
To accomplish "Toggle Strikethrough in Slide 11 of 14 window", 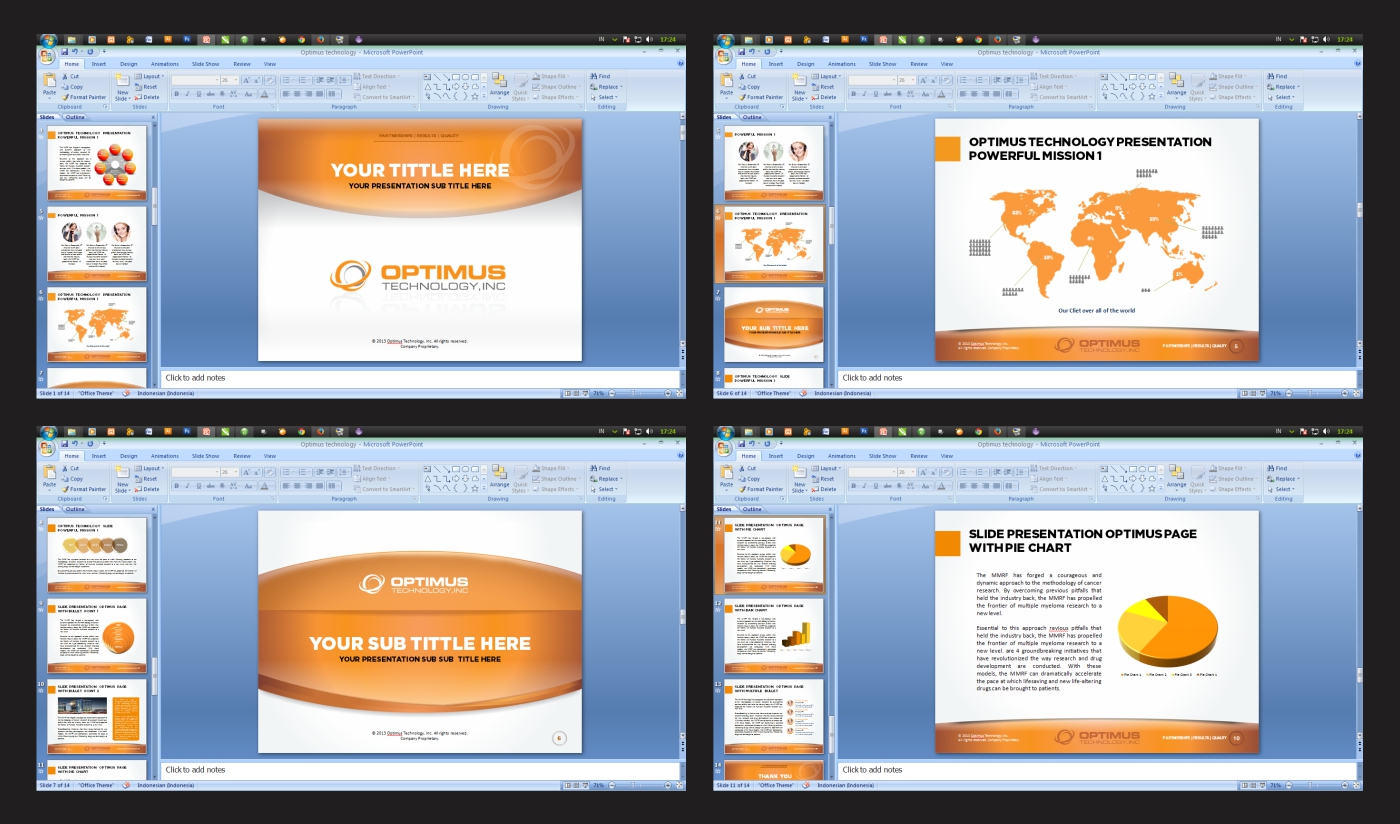I will 887,486.
